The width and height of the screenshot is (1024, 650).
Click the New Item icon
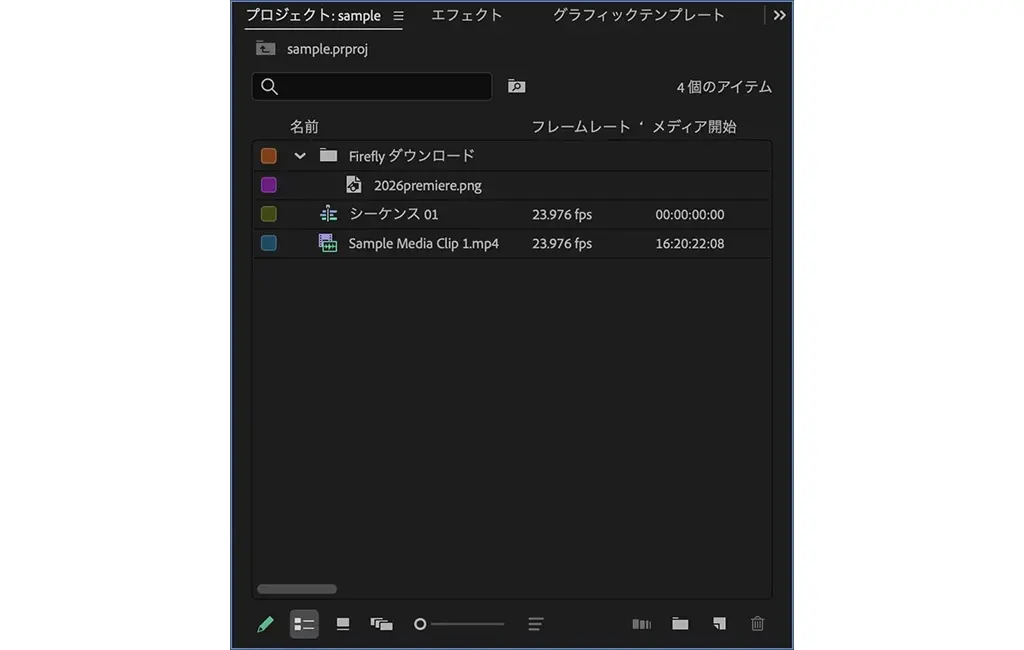pyautogui.click(x=719, y=624)
